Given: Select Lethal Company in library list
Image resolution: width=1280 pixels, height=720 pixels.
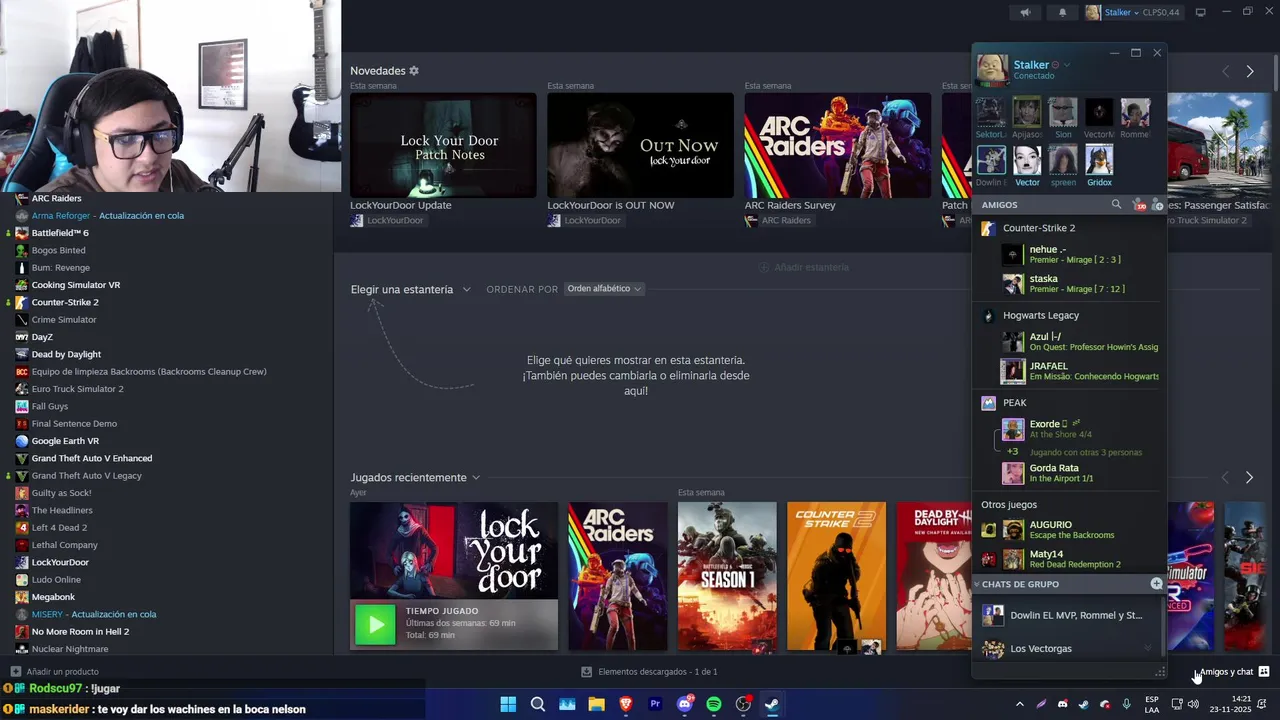Looking at the screenshot, I should pos(64,545).
